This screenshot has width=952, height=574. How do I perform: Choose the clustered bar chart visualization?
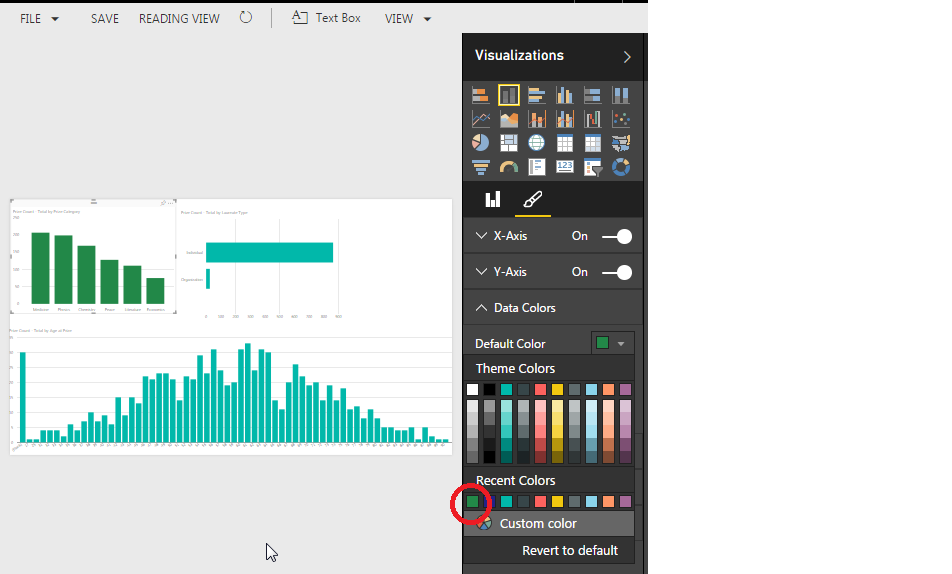click(x=537, y=95)
